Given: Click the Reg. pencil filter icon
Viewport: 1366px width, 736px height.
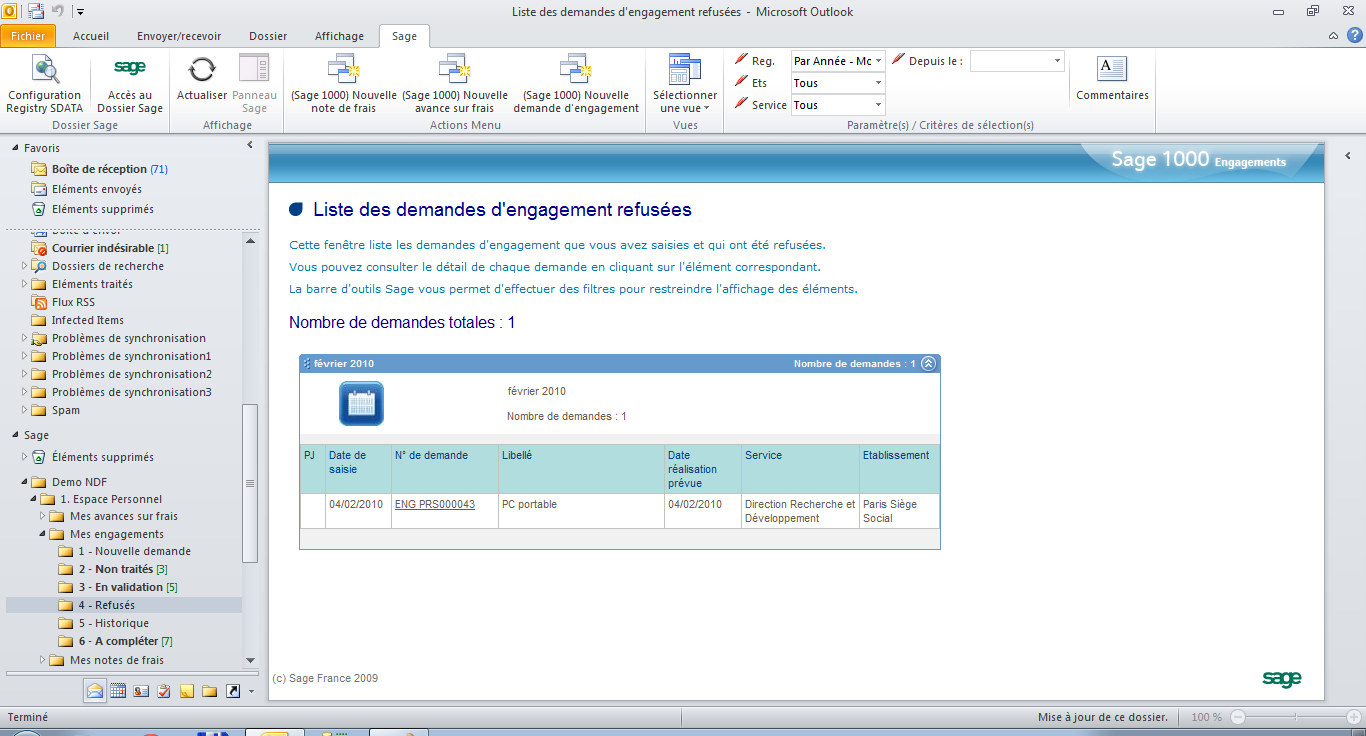Looking at the screenshot, I should (x=741, y=60).
